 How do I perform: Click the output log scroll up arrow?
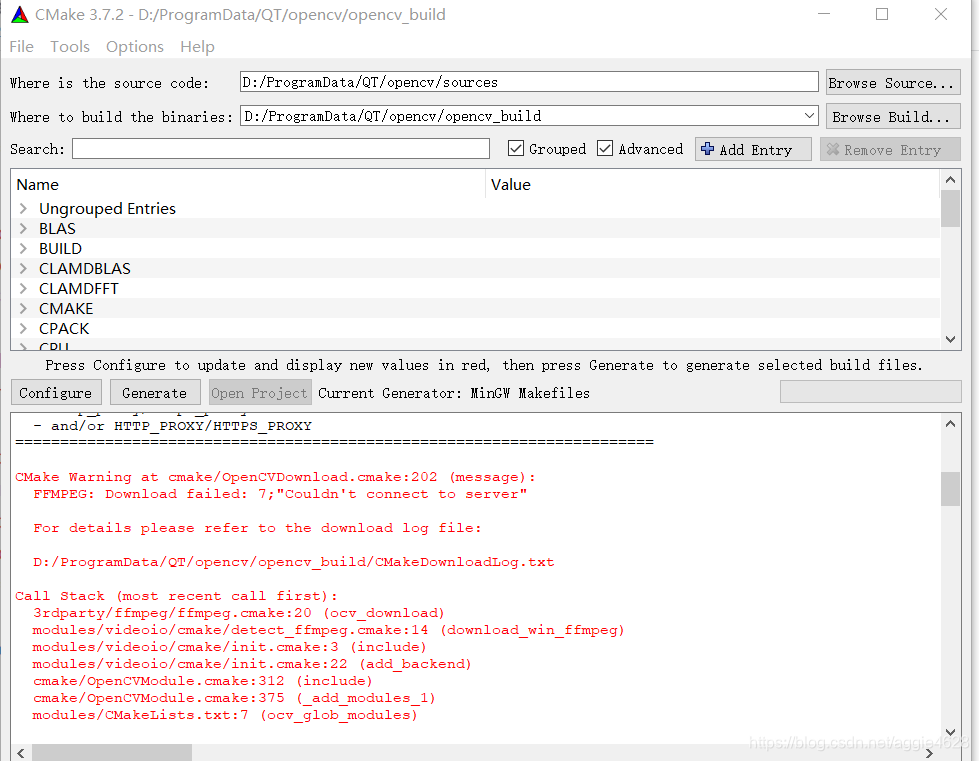tap(950, 424)
